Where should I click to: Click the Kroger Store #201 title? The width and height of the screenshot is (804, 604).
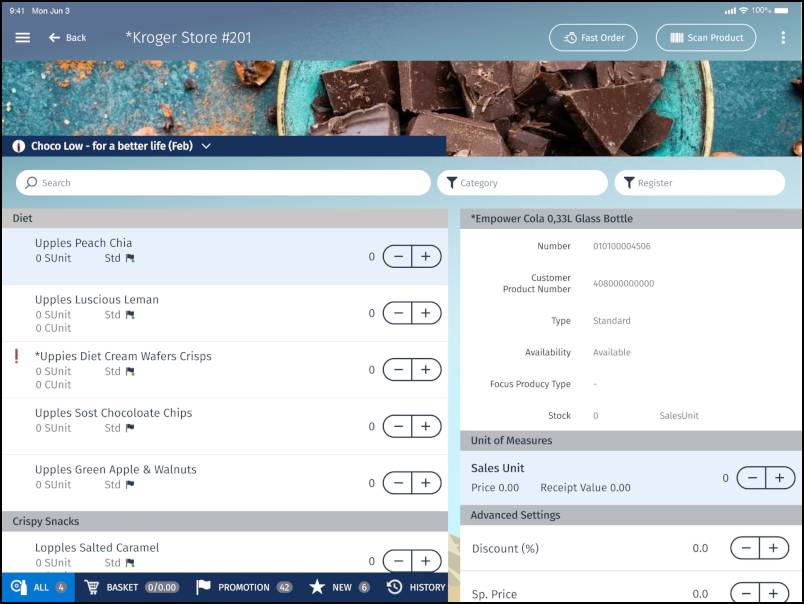point(189,37)
